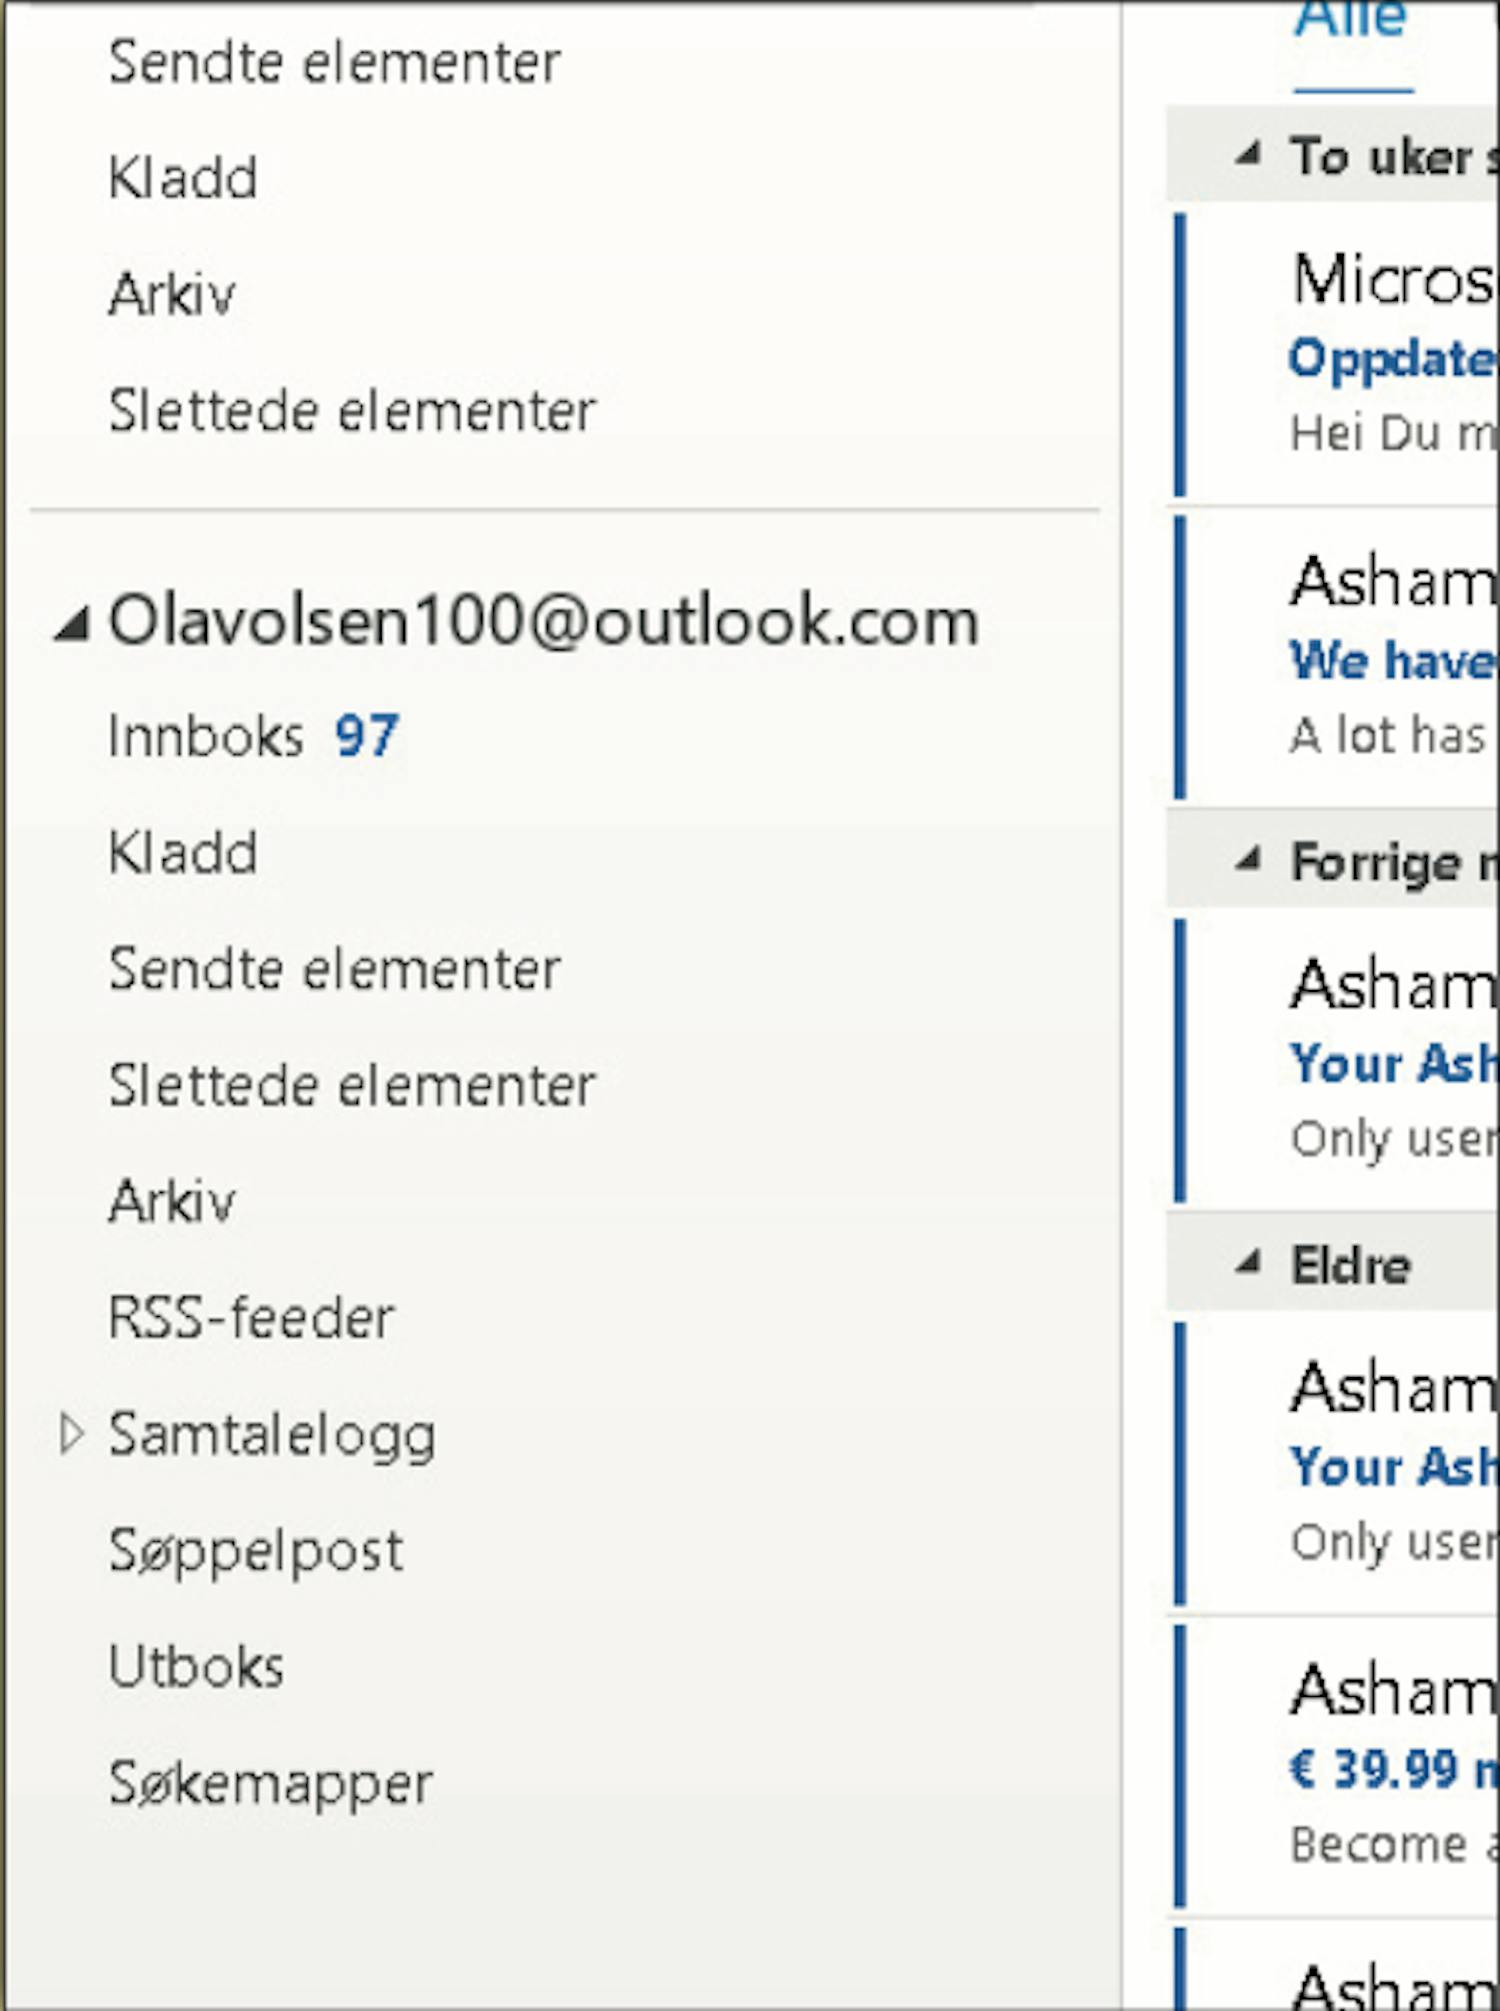Collapse the Olavolsen100@outlook.com account tree
This screenshot has height=2011, width=1500.
72,625
